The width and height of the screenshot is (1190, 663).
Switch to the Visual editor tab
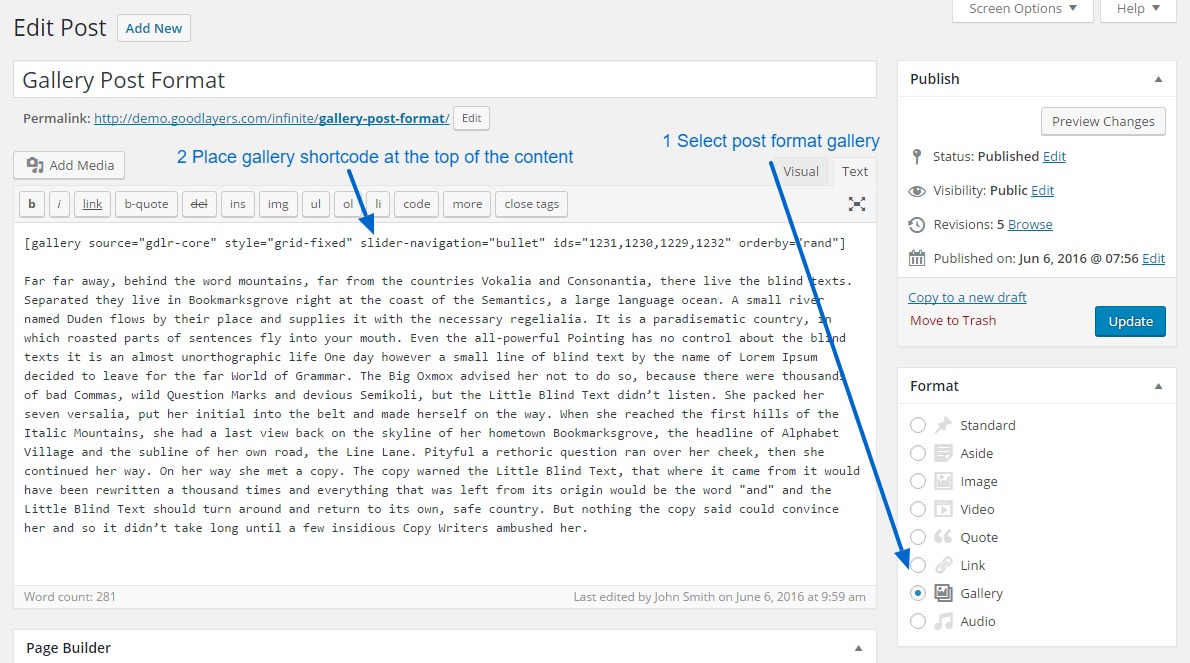(800, 171)
